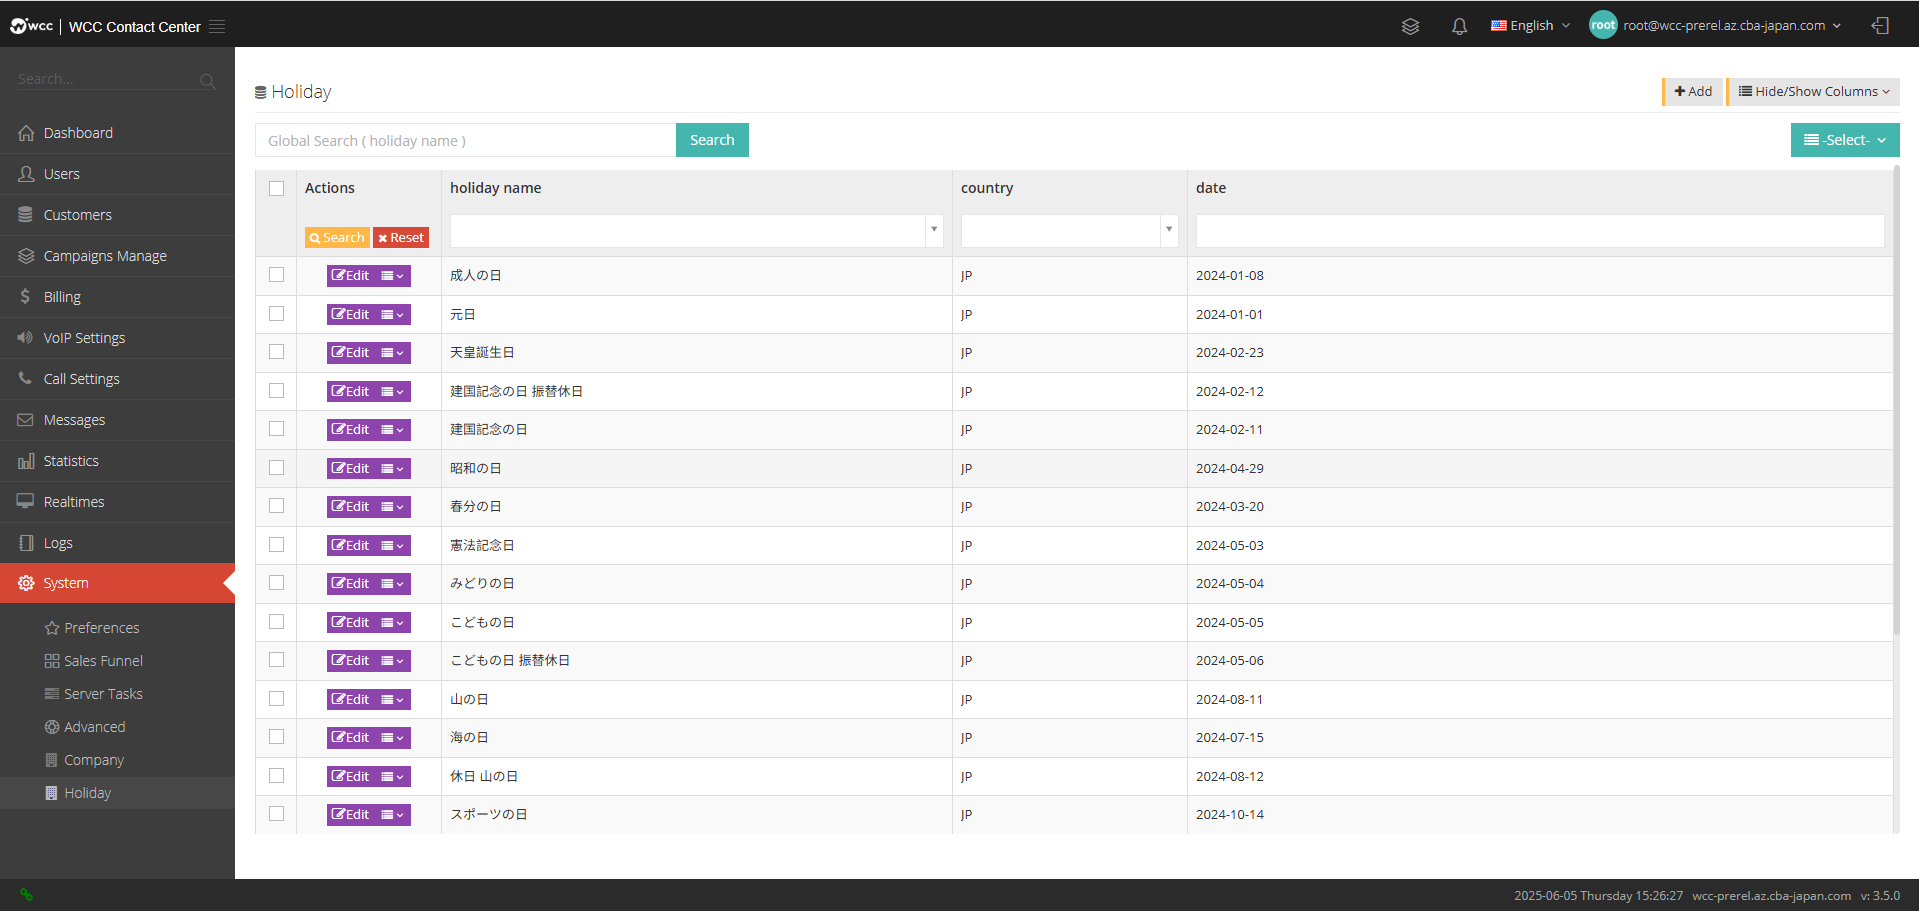Click the sidebar Search field

click(x=105, y=80)
